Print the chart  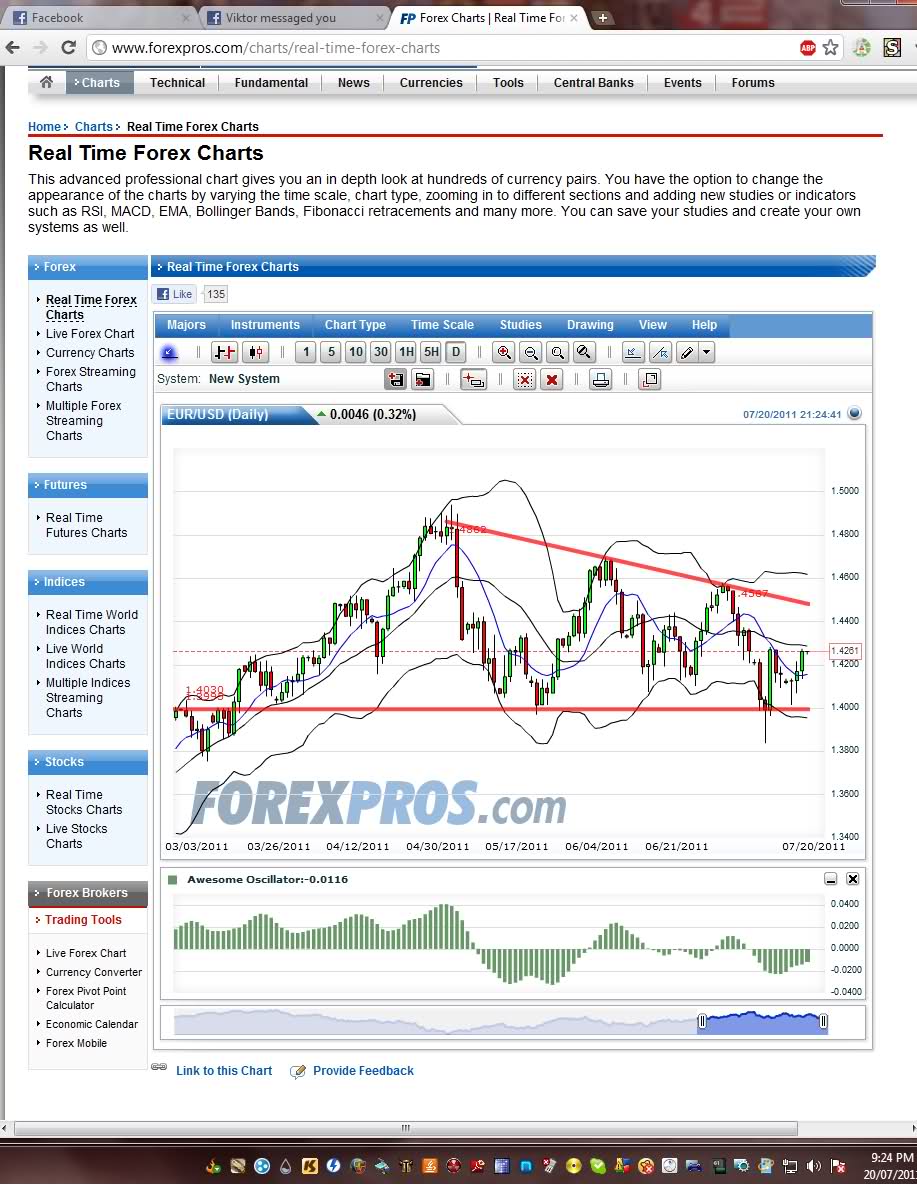600,380
